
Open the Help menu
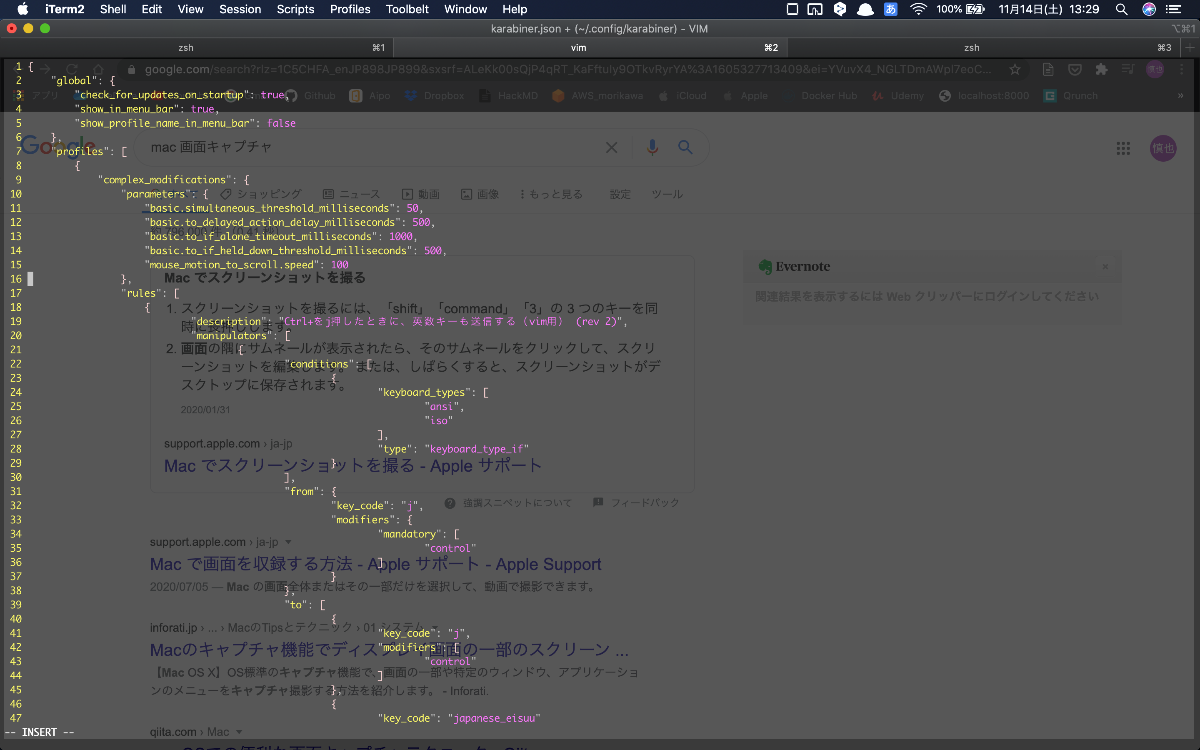coord(515,9)
